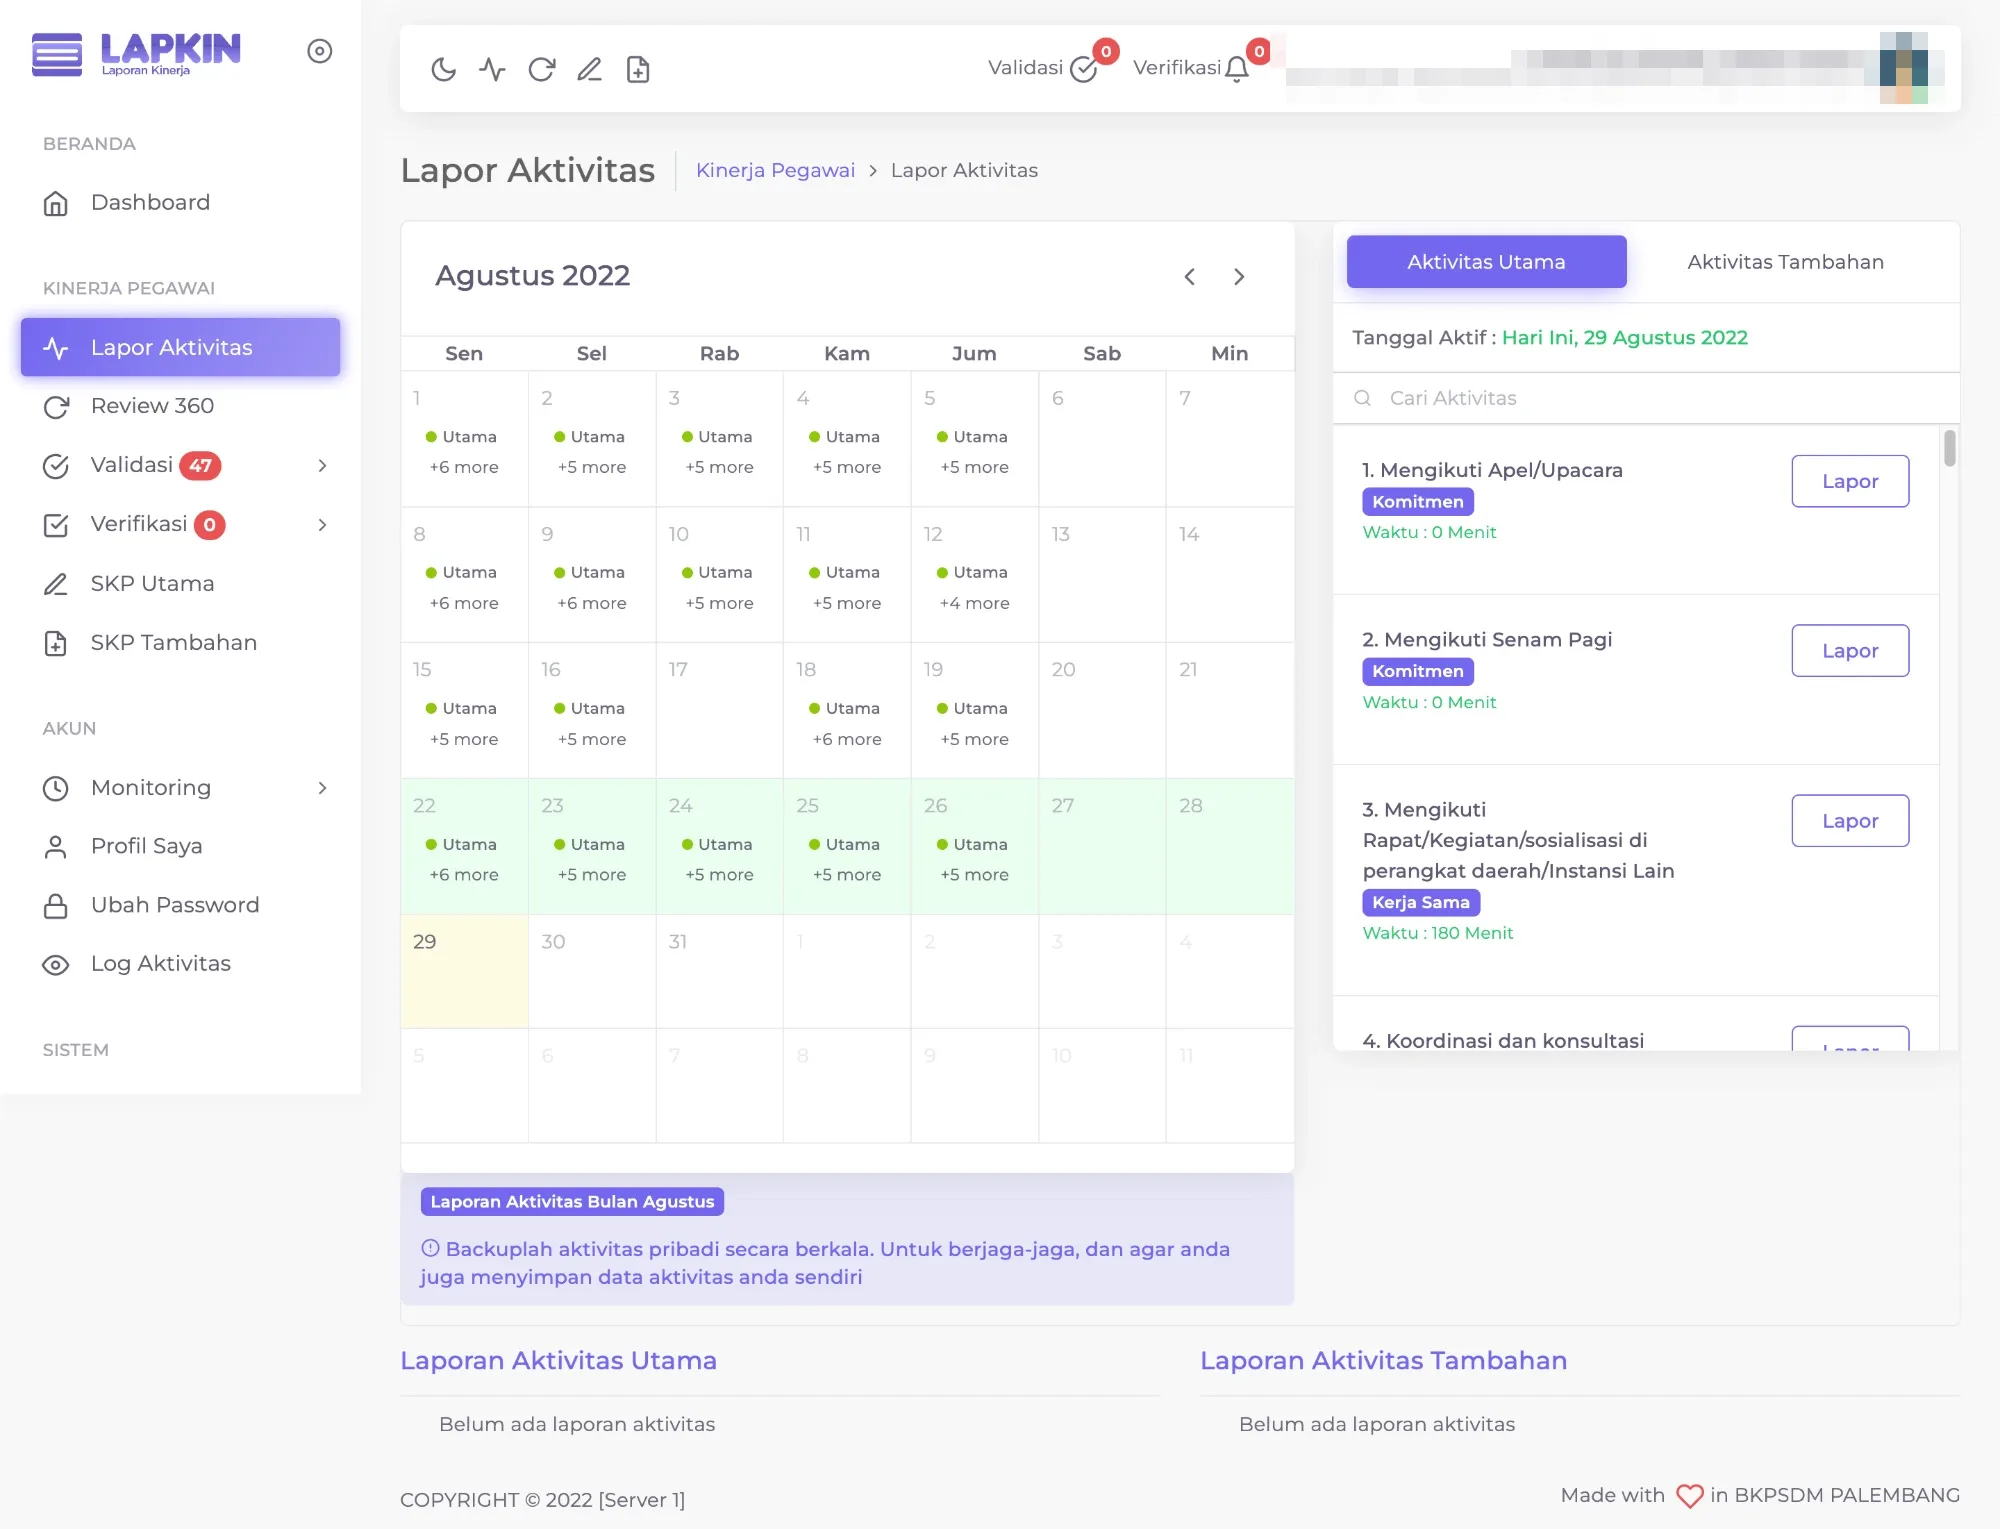Select calendar date 29

[464, 971]
